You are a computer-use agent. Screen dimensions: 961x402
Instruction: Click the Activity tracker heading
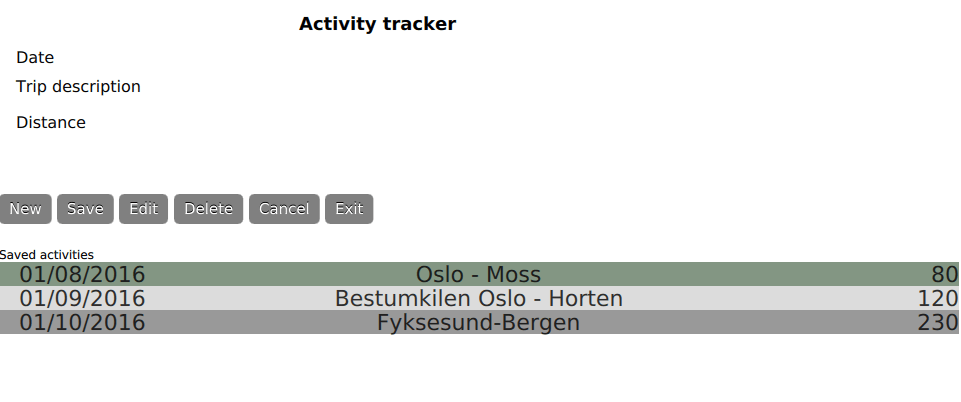377,24
